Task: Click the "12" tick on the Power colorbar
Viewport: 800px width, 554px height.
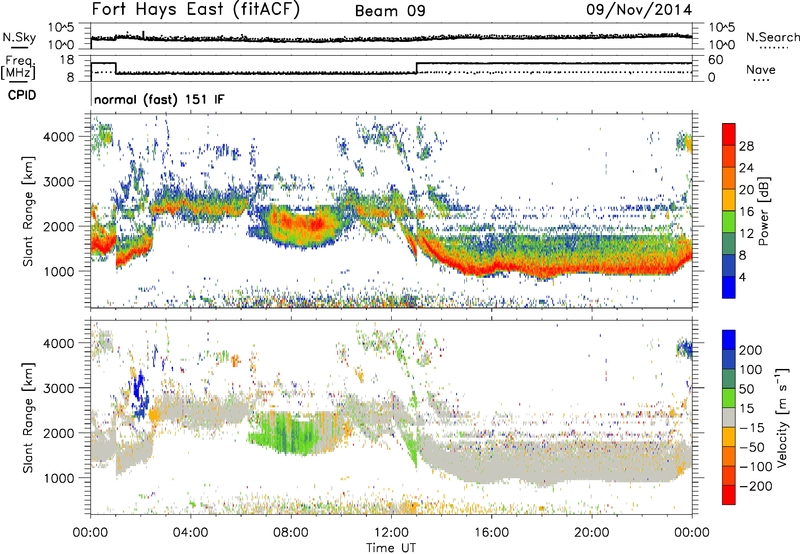Action: pyautogui.click(x=746, y=233)
